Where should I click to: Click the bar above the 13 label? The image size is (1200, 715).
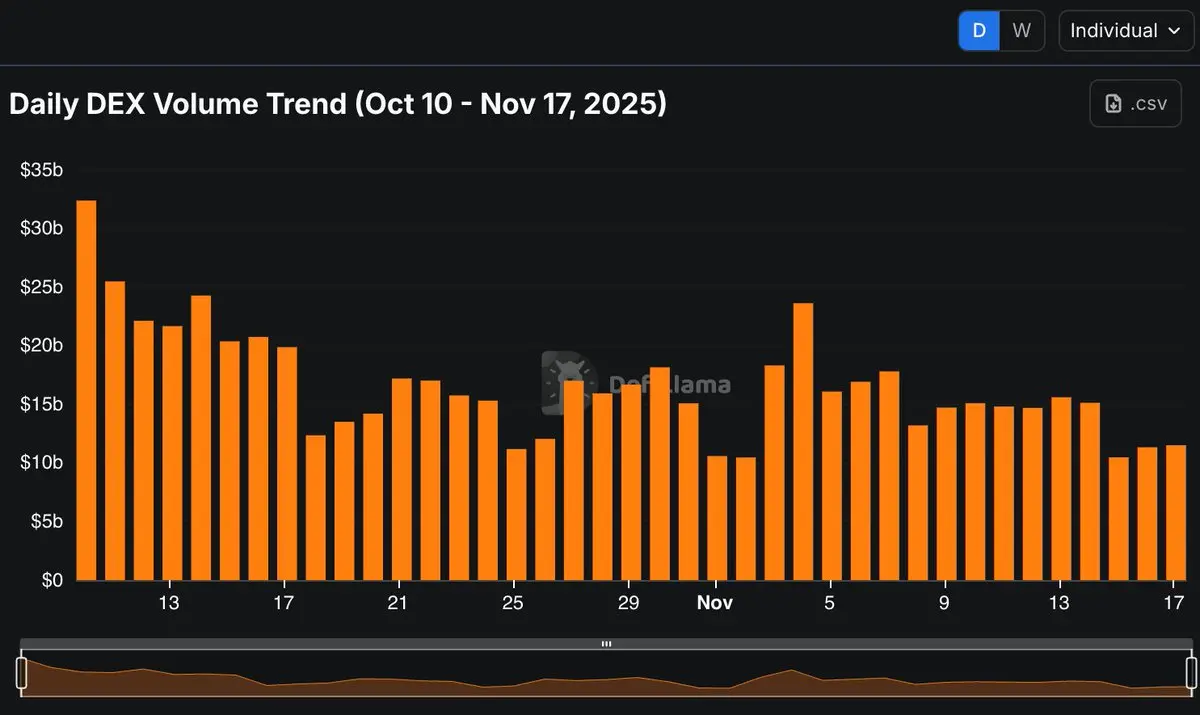click(x=172, y=453)
